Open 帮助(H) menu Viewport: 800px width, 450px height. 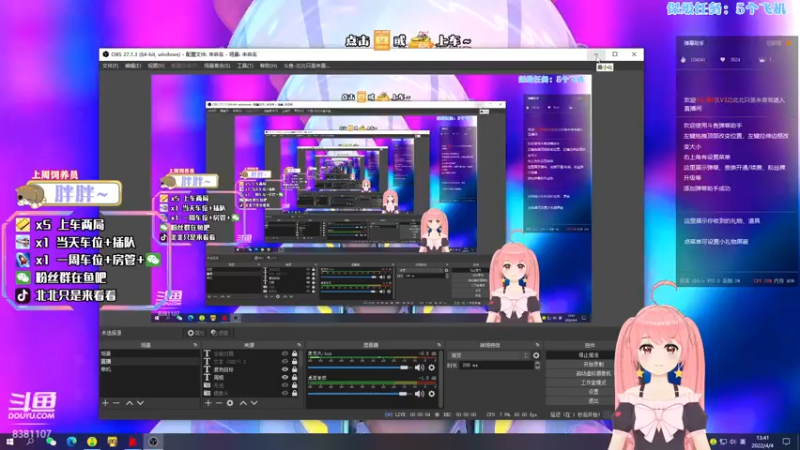tap(268, 66)
